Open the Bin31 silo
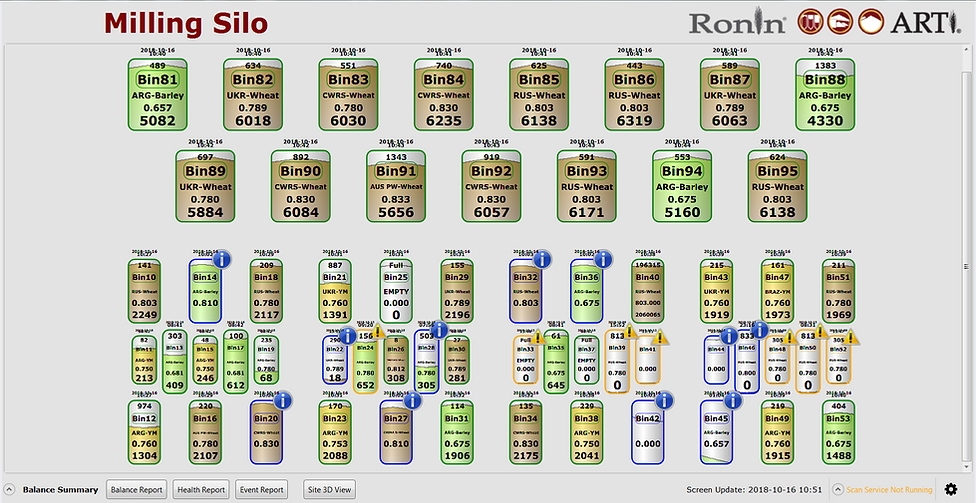976x503 pixels. pyautogui.click(x=457, y=432)
